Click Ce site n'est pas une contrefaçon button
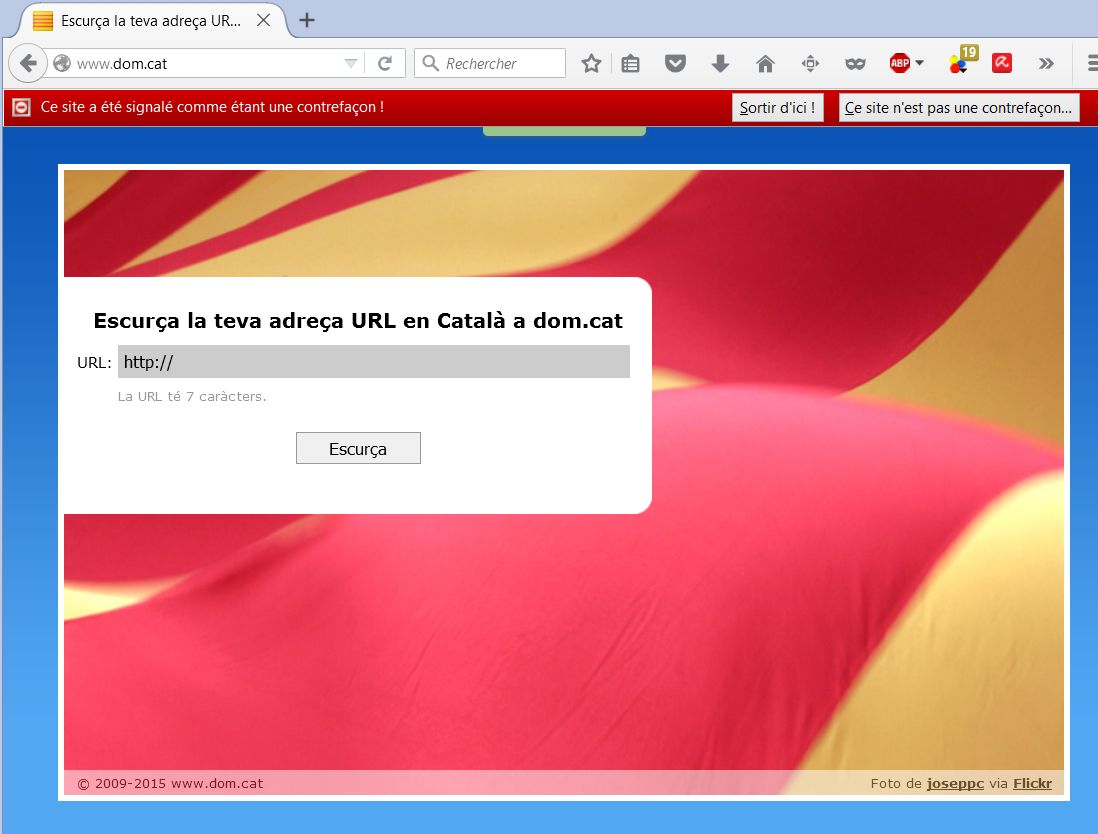 959,108
